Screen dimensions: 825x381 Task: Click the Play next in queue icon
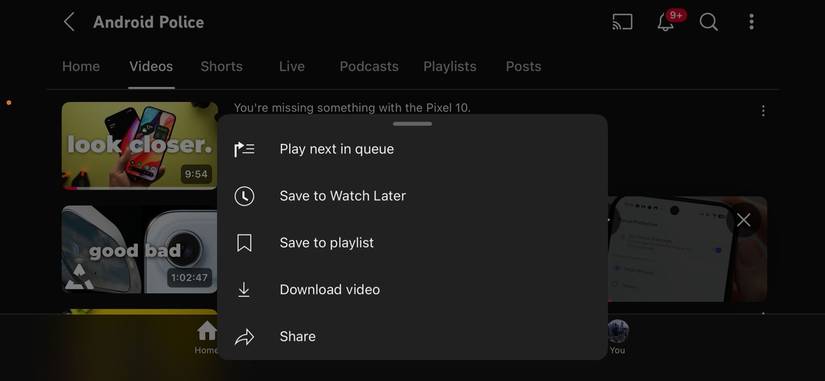[244, 149]
